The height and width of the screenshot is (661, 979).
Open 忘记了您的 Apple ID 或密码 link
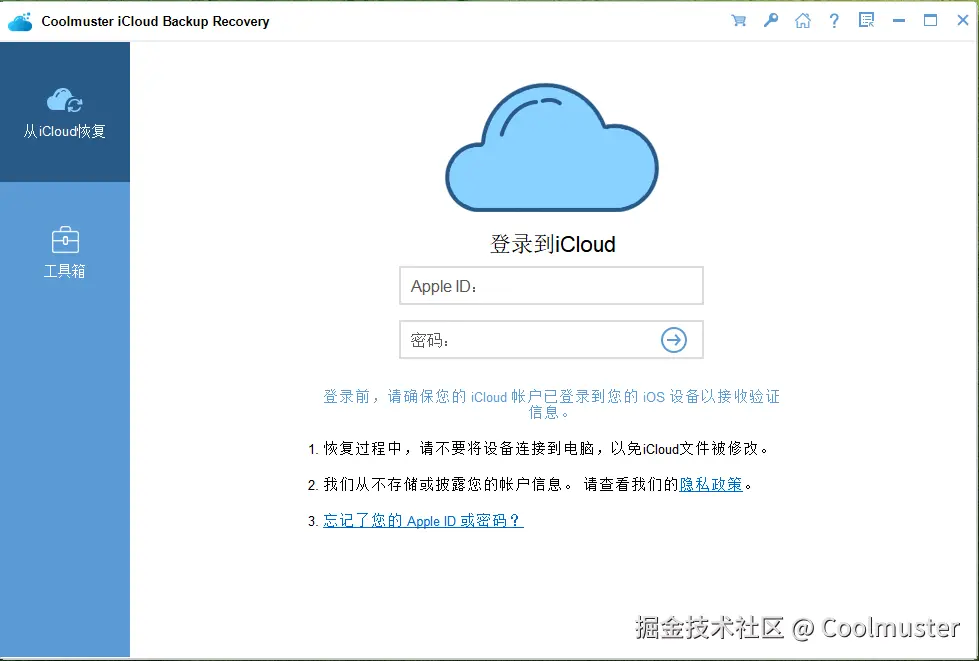pos(423,521)
